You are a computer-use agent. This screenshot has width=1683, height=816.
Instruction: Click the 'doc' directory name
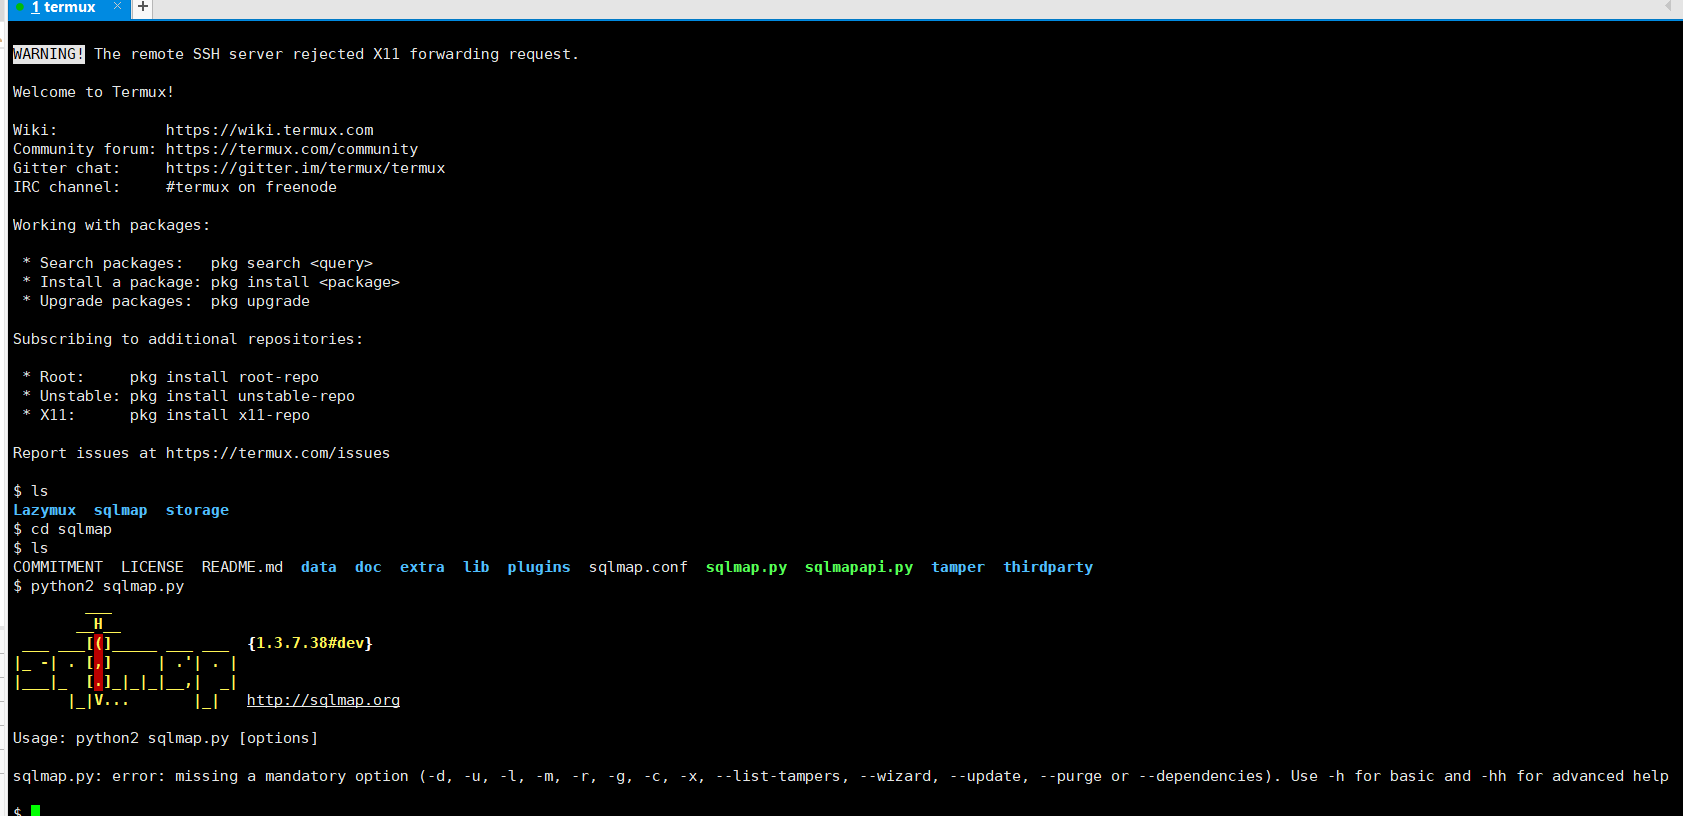pos(368,567)
